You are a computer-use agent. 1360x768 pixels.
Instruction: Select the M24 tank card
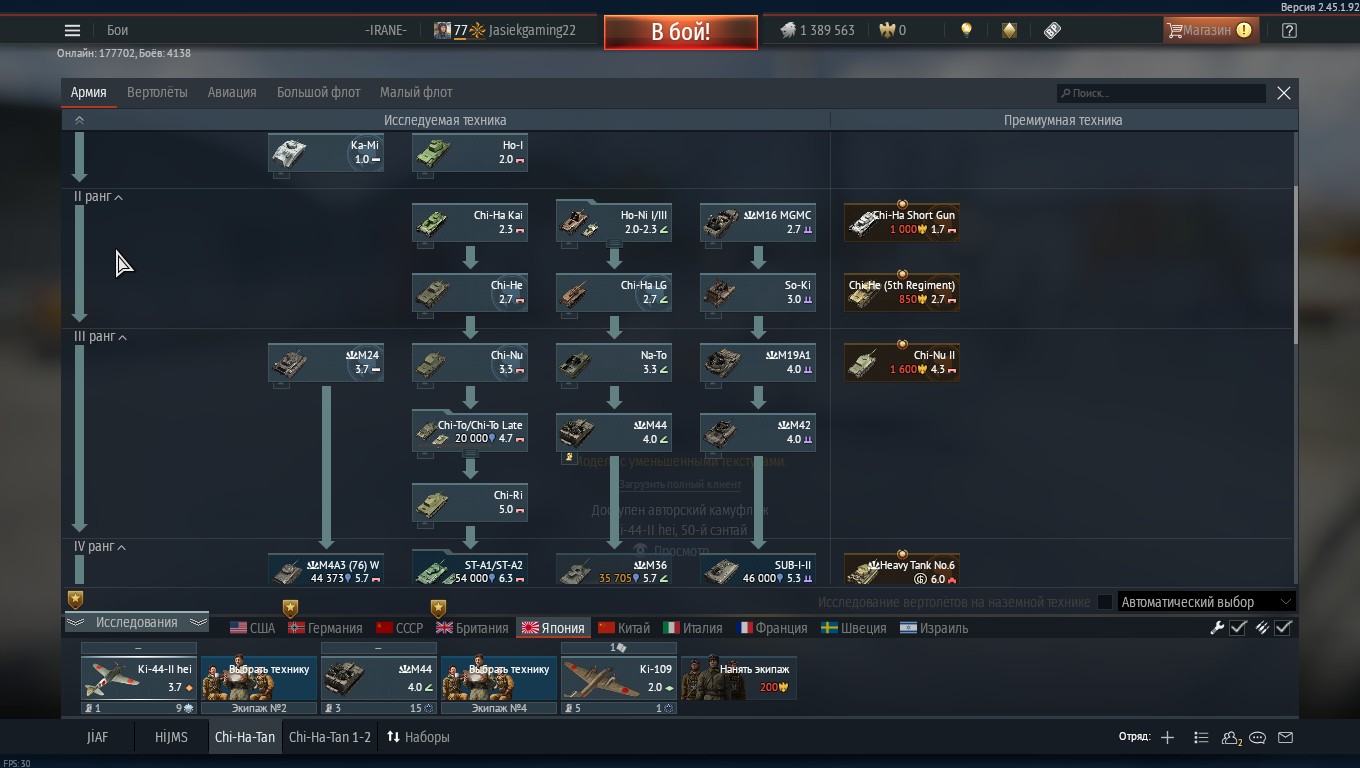326,363
